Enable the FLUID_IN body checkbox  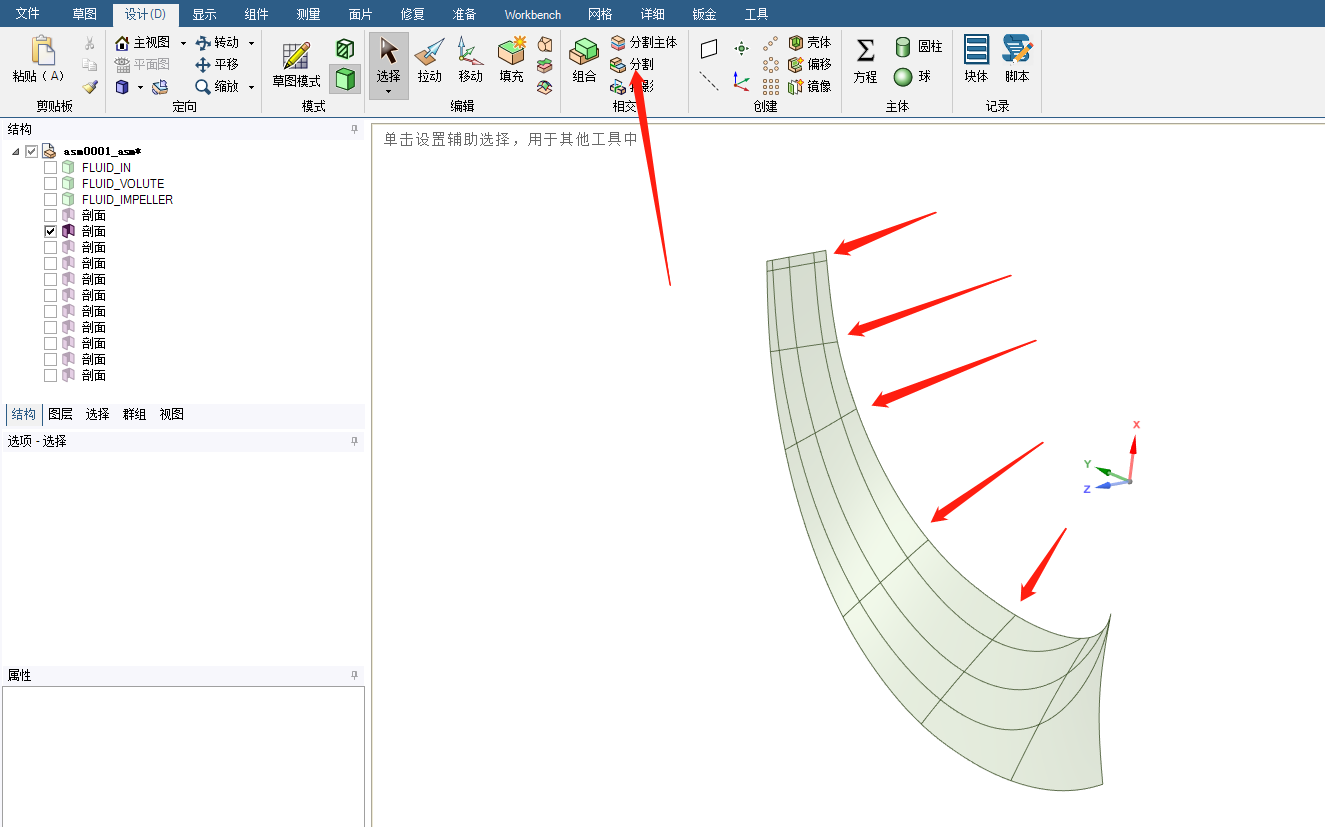click(50, 168)
